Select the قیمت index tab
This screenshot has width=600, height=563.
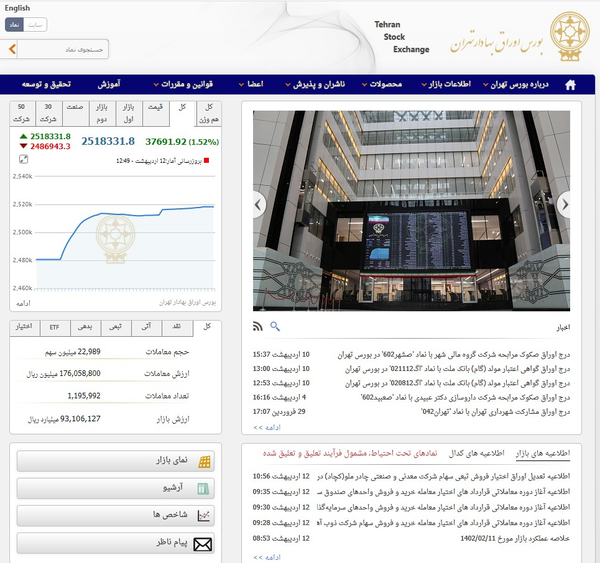tap(155, 113)
